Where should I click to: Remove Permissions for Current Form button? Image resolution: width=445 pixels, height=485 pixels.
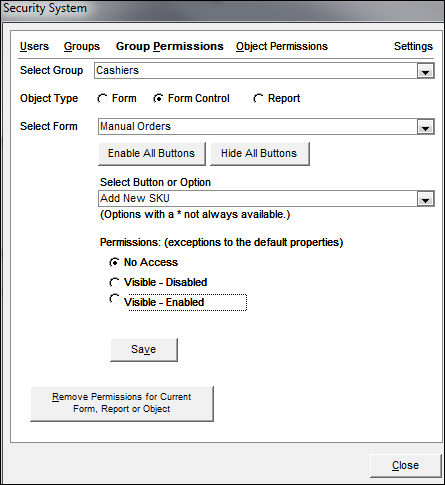[x=122, y=403]
